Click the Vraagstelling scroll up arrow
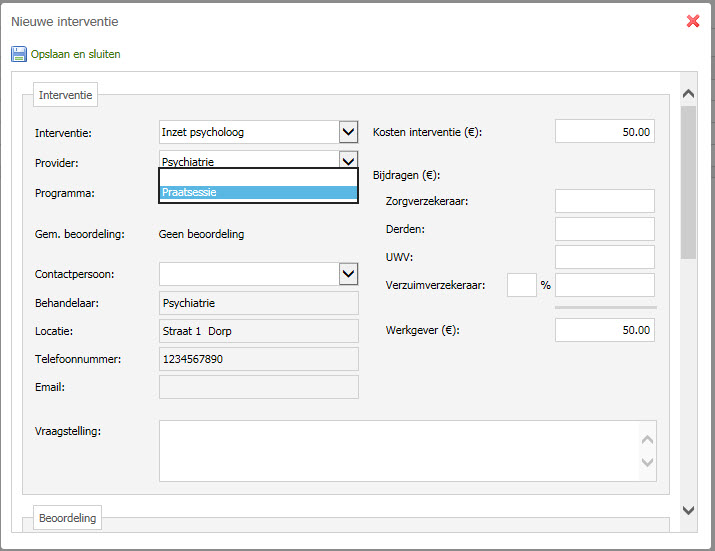Image resolution: width=715 pixels, height=551 pixels. tap(647, 440)
